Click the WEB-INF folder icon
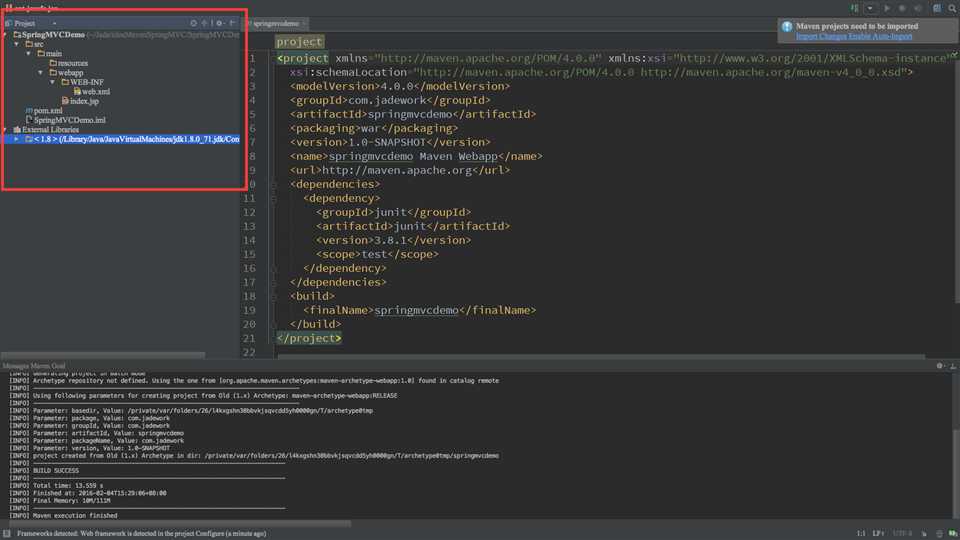This screenshot has width=960, height=540. (x=65, y=82)
